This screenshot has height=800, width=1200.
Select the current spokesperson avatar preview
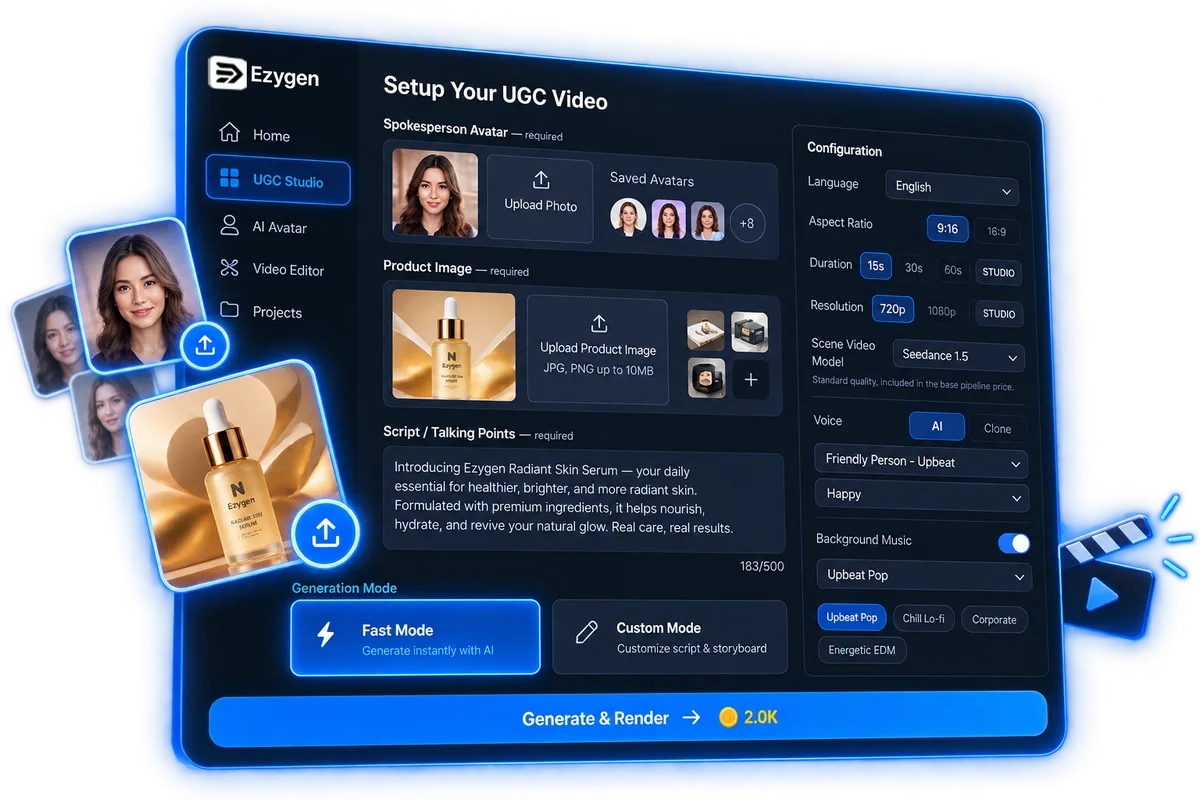pyautogui.click(x=435, y=192)
